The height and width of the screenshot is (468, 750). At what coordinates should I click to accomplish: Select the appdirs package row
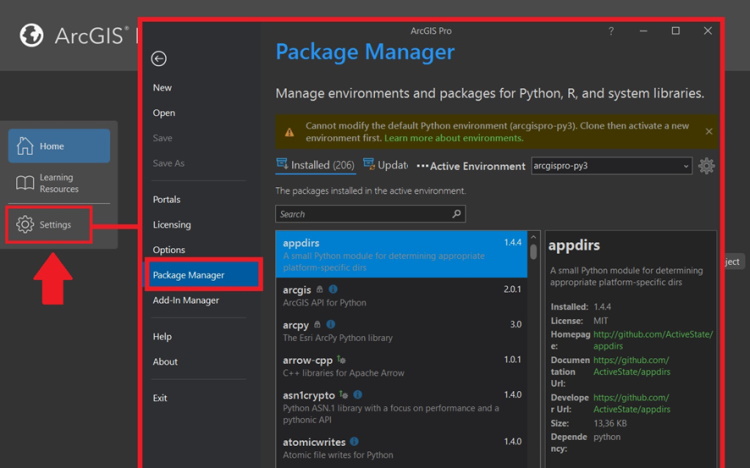[x=401, y=254]
